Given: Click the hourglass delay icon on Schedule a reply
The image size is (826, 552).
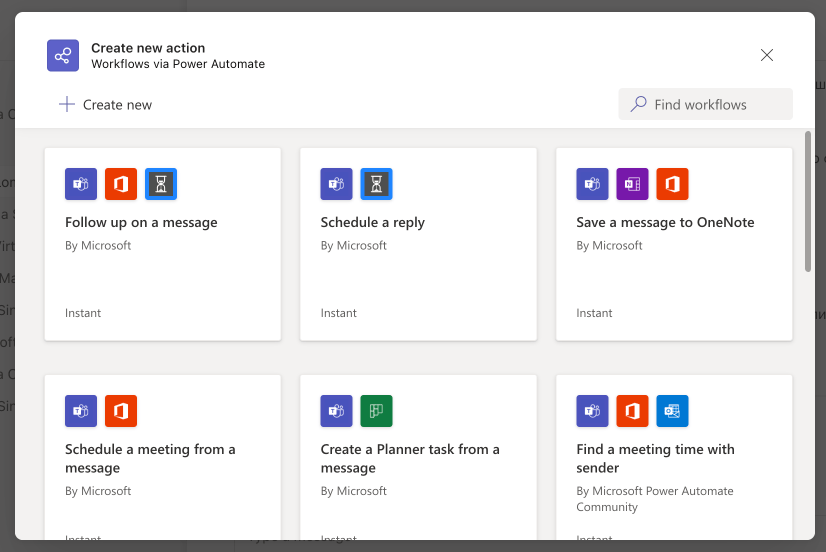Looking at the screenshot, I should click(x=376, y=184).
